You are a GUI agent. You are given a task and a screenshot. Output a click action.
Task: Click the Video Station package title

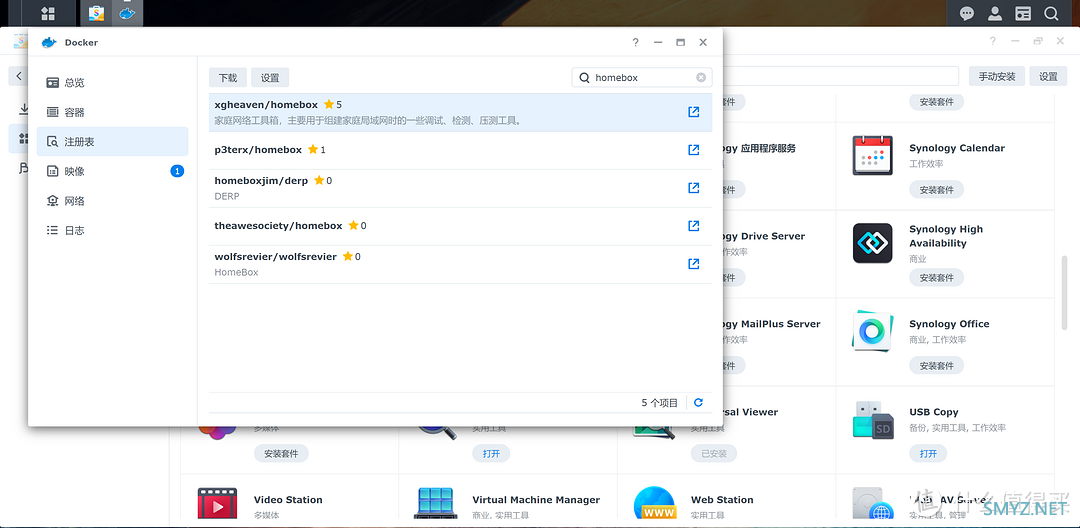288,500
